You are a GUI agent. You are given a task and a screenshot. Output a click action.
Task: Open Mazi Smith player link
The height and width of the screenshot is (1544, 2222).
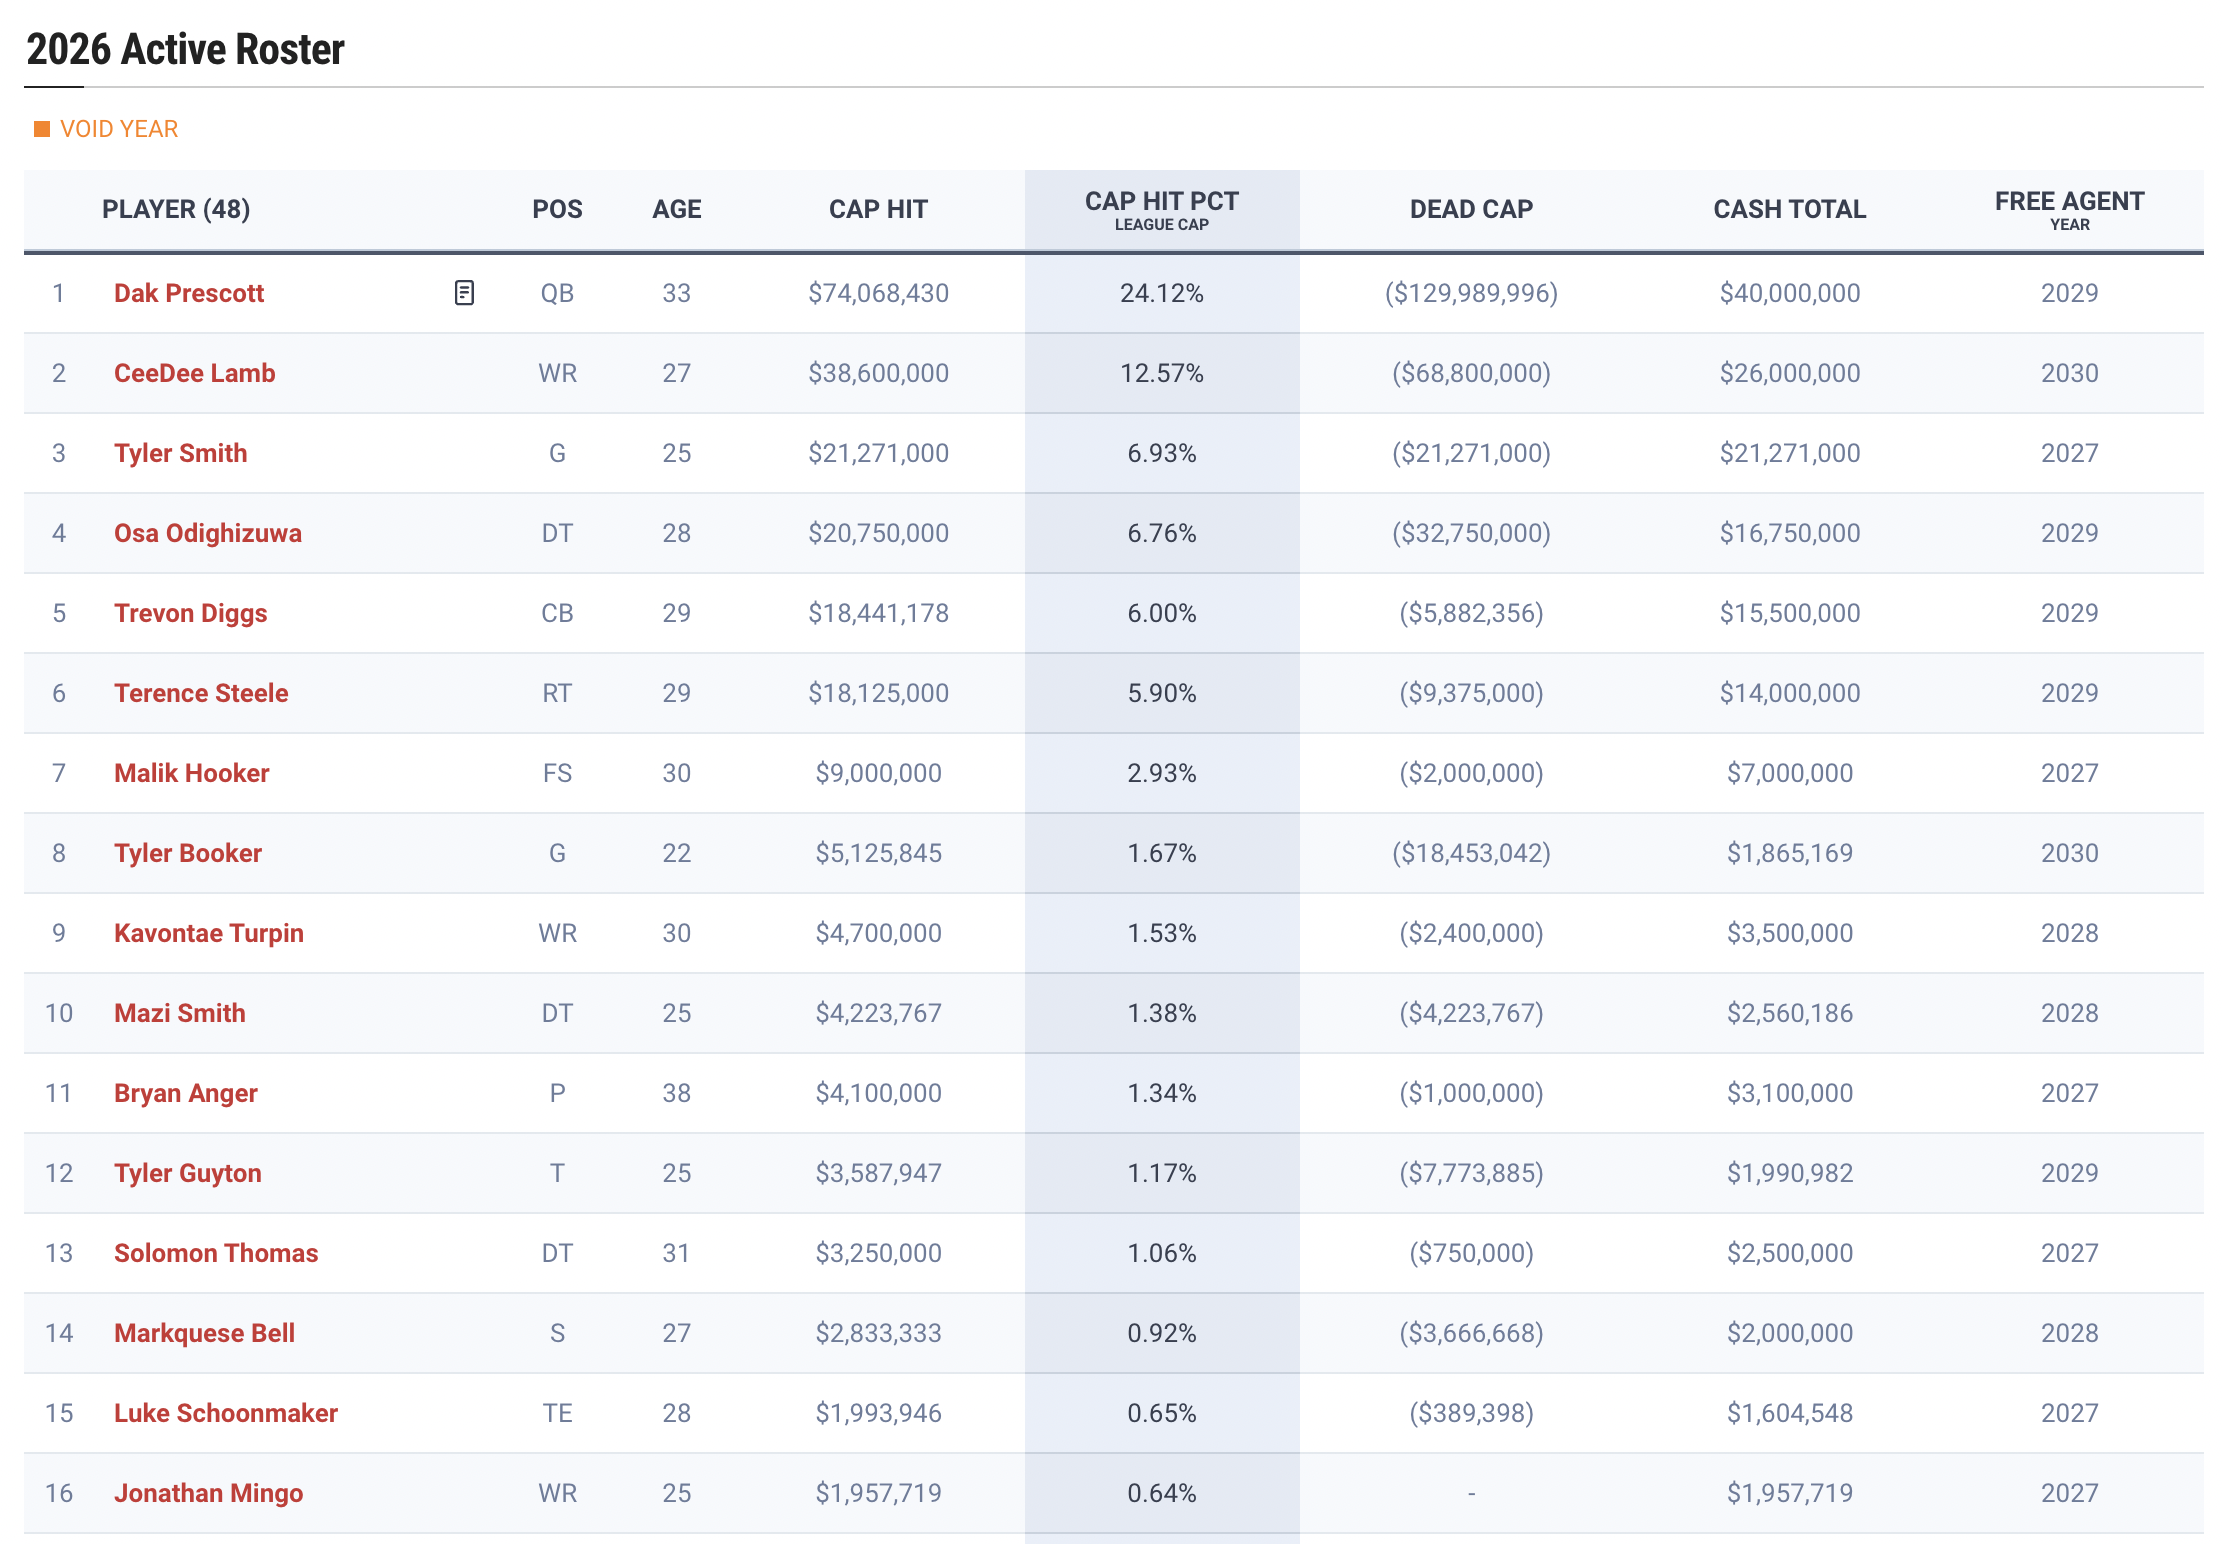(180, 1013)
